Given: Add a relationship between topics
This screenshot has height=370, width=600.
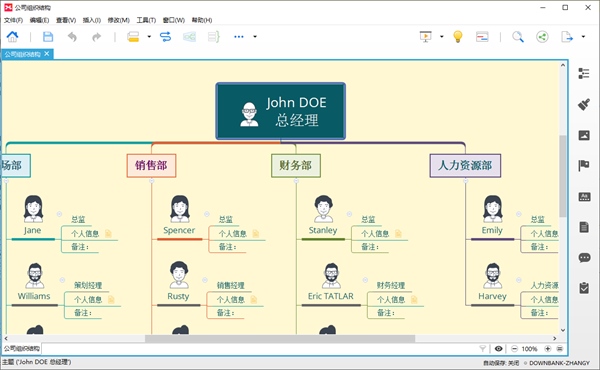Looking at the screenshot, I should (165, 37).
